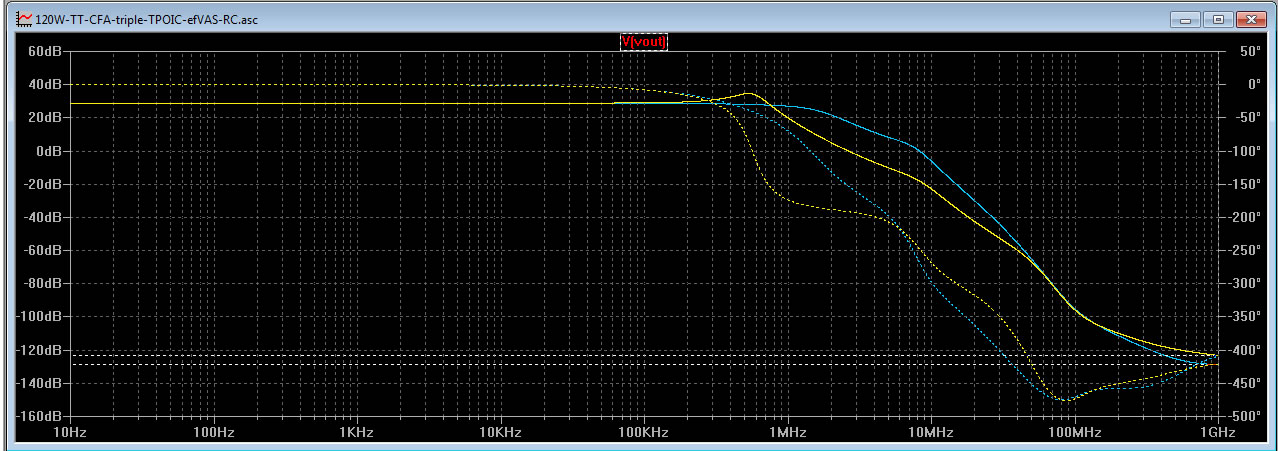Click the 1MHz frequency axis label

pos(787,433)
